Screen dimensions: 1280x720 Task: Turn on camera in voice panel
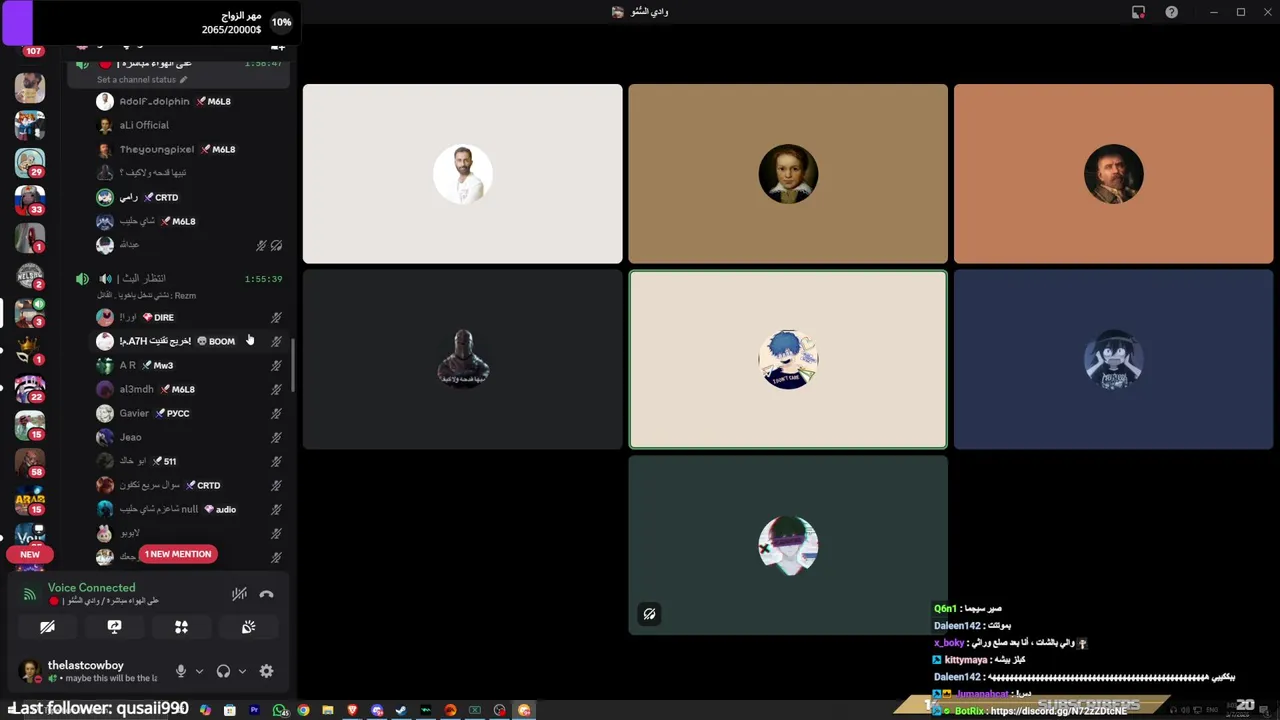click(x=47, y=627)
